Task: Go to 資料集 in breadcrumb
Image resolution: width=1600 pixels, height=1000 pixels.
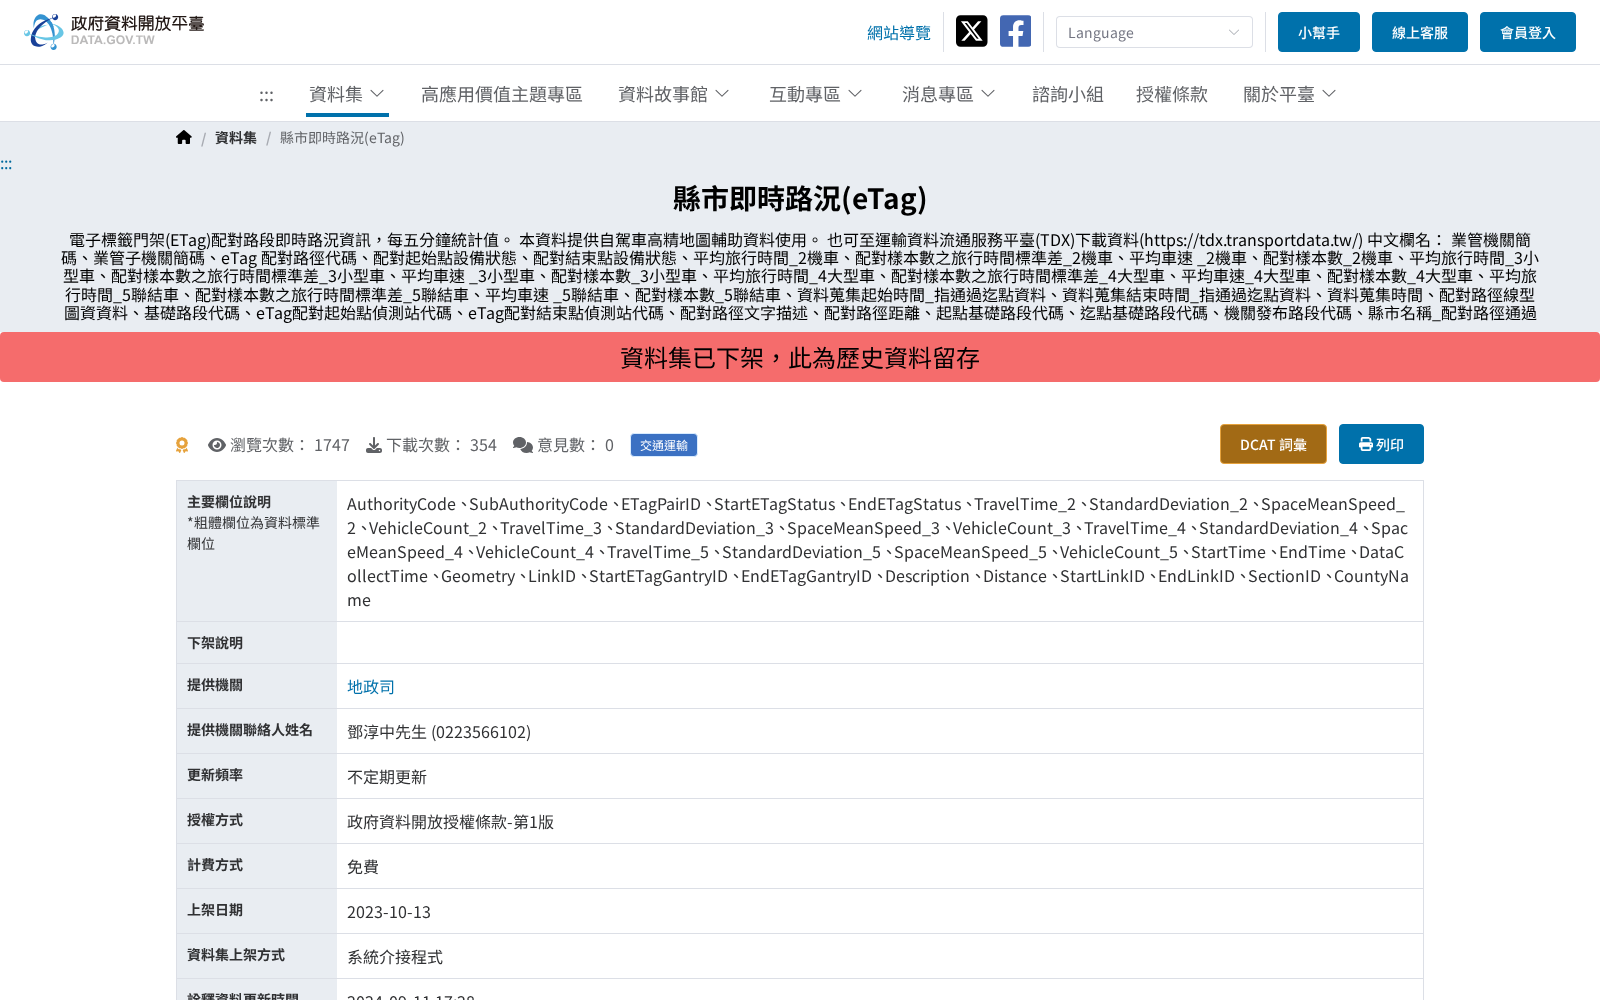Action: pos(236,138)
